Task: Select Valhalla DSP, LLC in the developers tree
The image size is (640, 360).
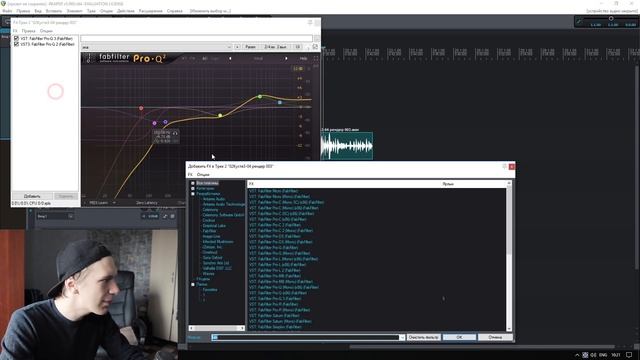Action: pyautogui.click(x=217, y=269)
